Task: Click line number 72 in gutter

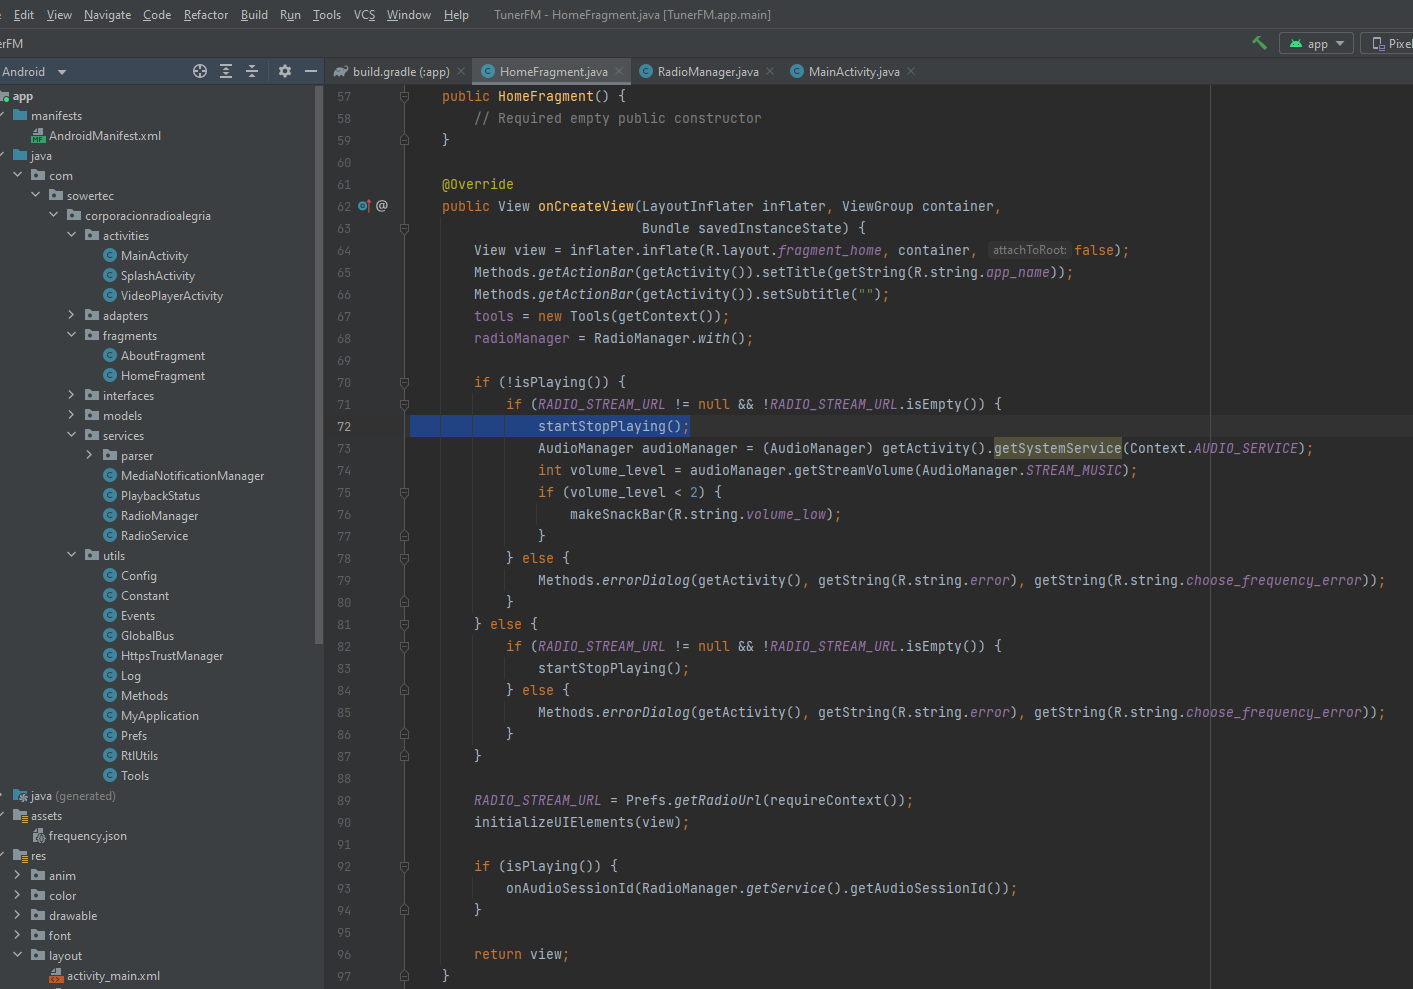Action: click(344, 426)
